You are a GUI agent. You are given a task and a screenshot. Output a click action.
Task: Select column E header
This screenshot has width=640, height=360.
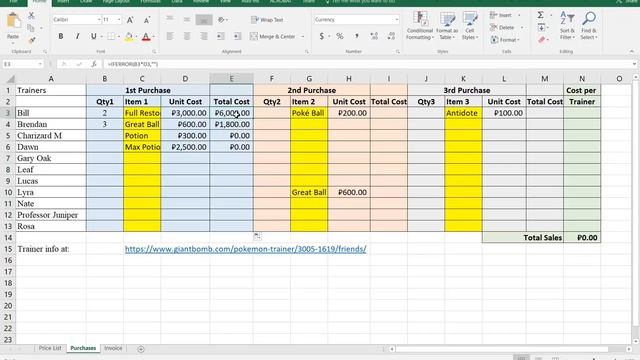231,79
